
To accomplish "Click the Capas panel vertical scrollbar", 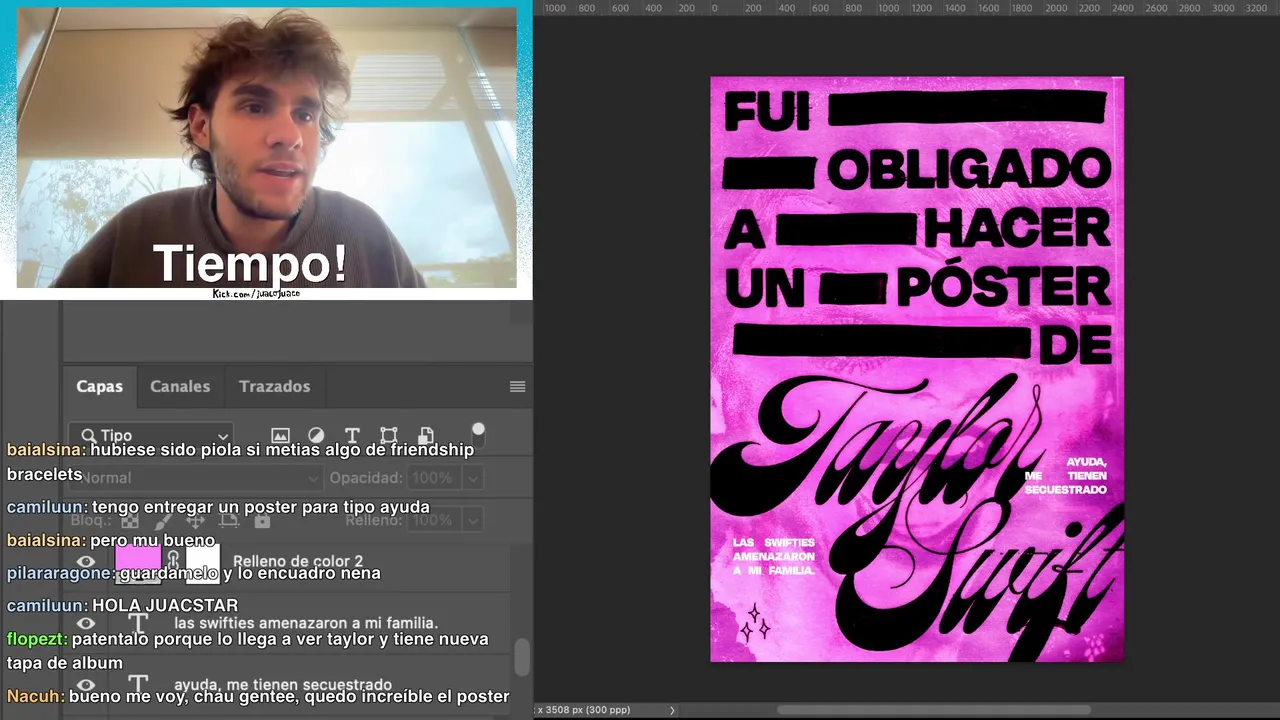I will click(521, 657).
